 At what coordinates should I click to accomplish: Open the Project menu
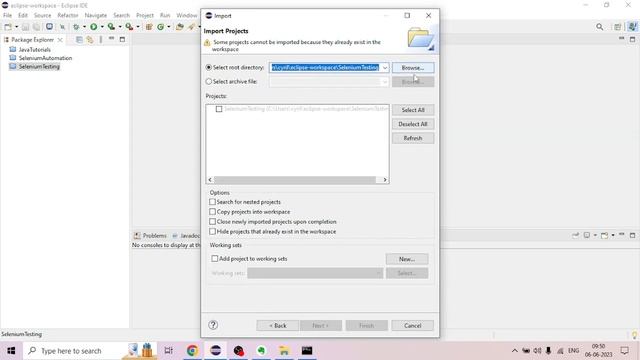click(x=145, y=15)
